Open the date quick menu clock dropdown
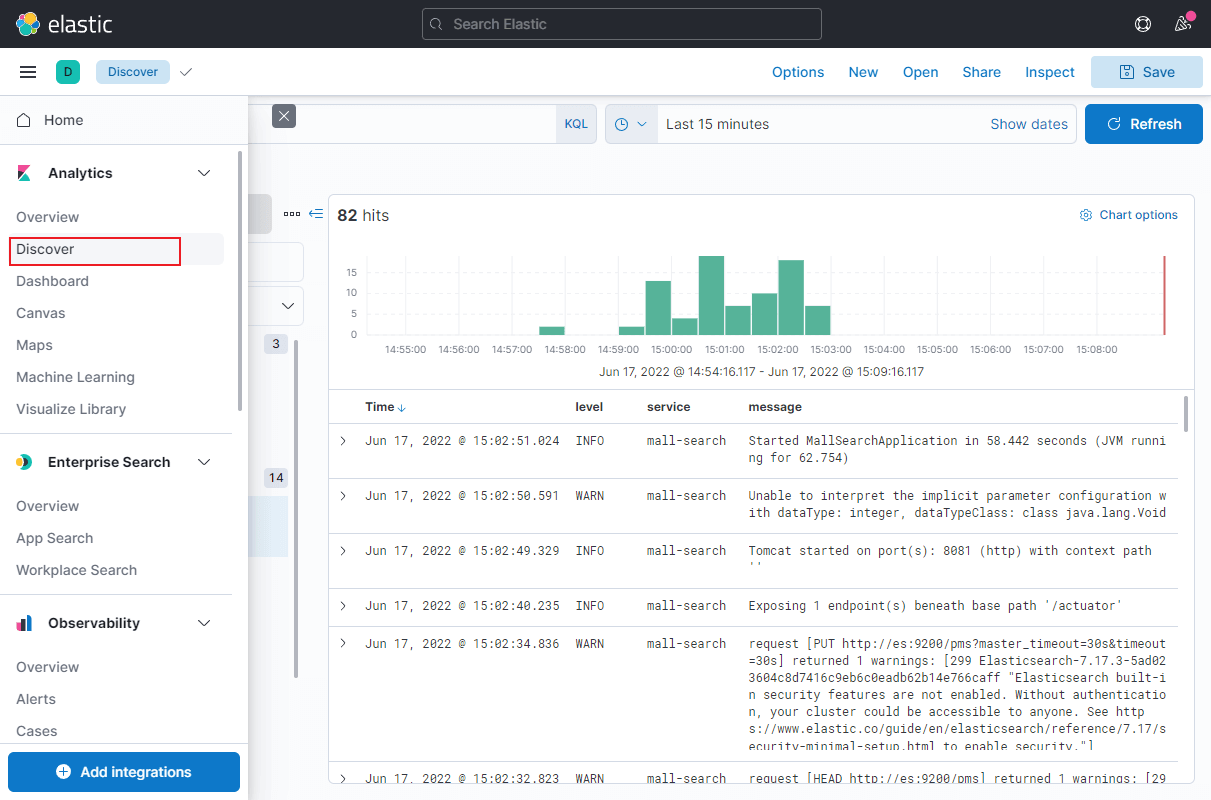 pos(631,124)
